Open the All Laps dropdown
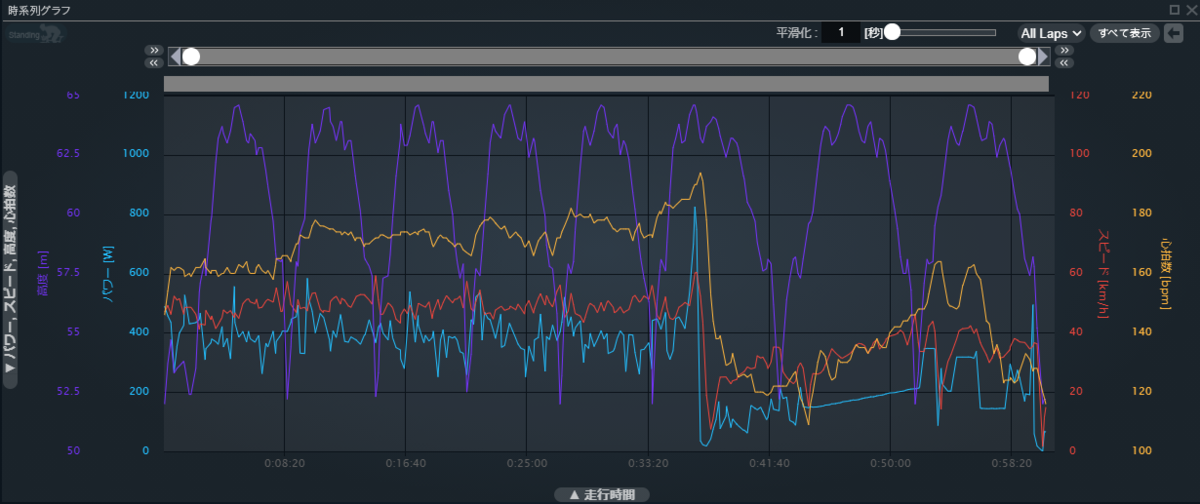The width and height of the screenshot is (1200, 504). point(1051,33)
